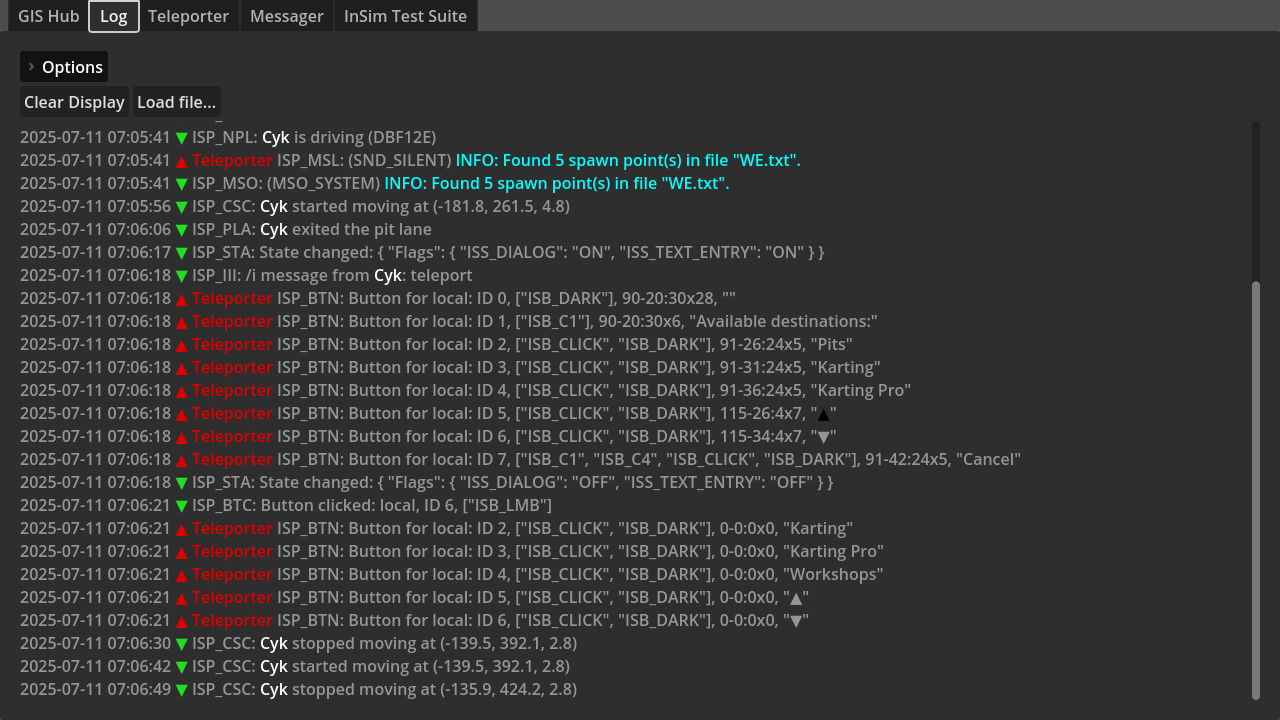Go to the Messager tab
Screen dimensions: 1280x720
[x=286, y=16]
